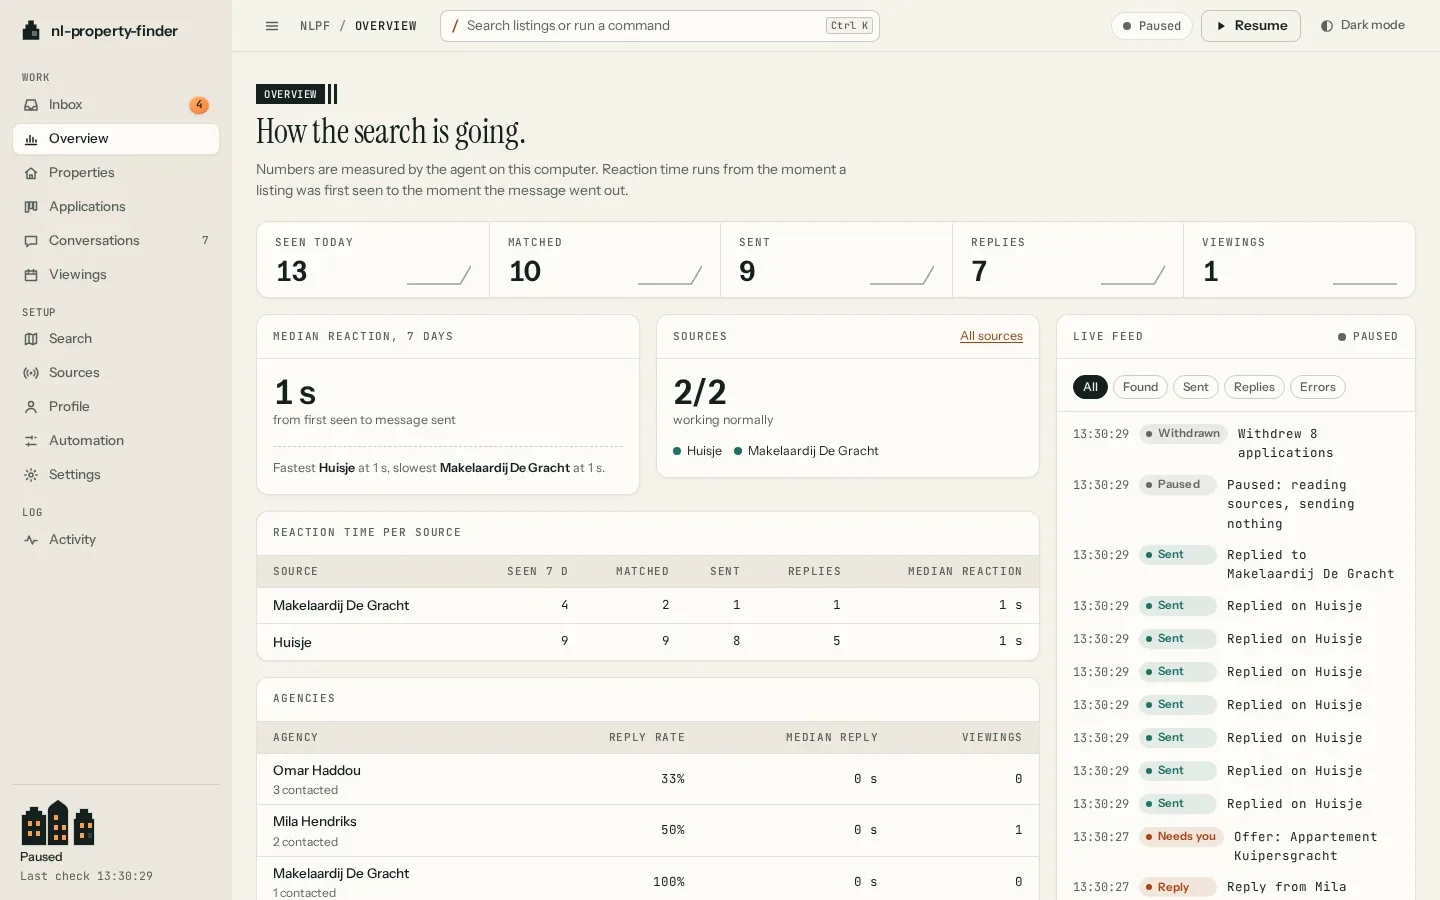Image resolution: width=1440 pixels, height=900 pixels.
Task: Sort agencies by Reply Rate column header
Action: tap(647, 738)
